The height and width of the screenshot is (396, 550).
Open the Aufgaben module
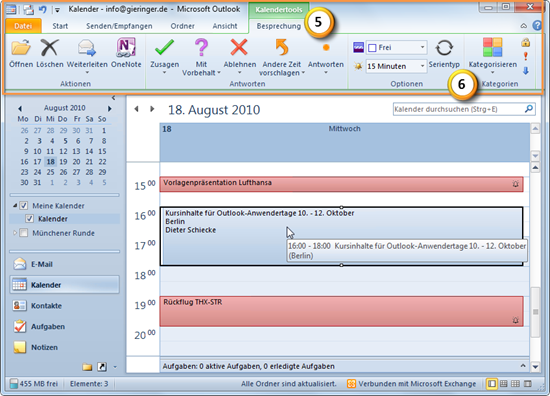point(65,327)
